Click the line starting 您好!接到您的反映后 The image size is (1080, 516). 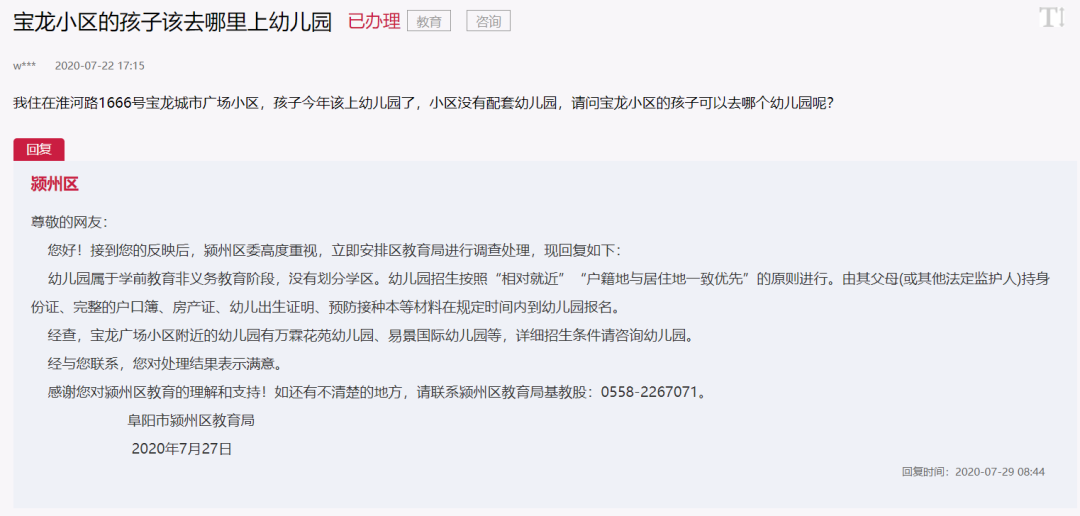tap(334, 251)
